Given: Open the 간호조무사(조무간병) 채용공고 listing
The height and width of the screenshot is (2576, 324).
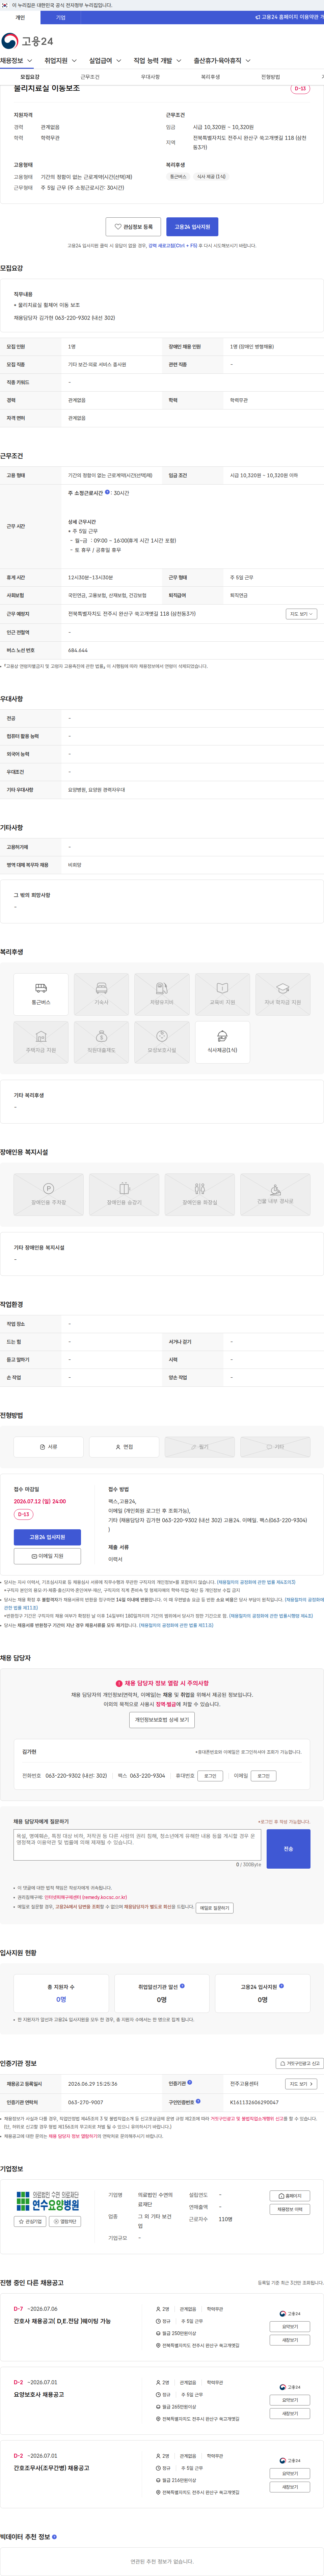Looking at the screenshot, I should pos(51,2468).
